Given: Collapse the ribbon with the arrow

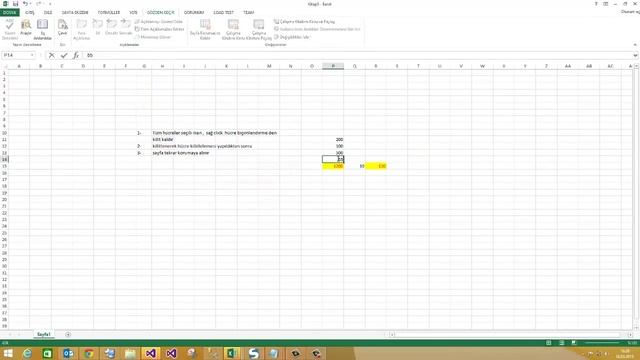Looking at the screenshot, I should pos(635,44).
